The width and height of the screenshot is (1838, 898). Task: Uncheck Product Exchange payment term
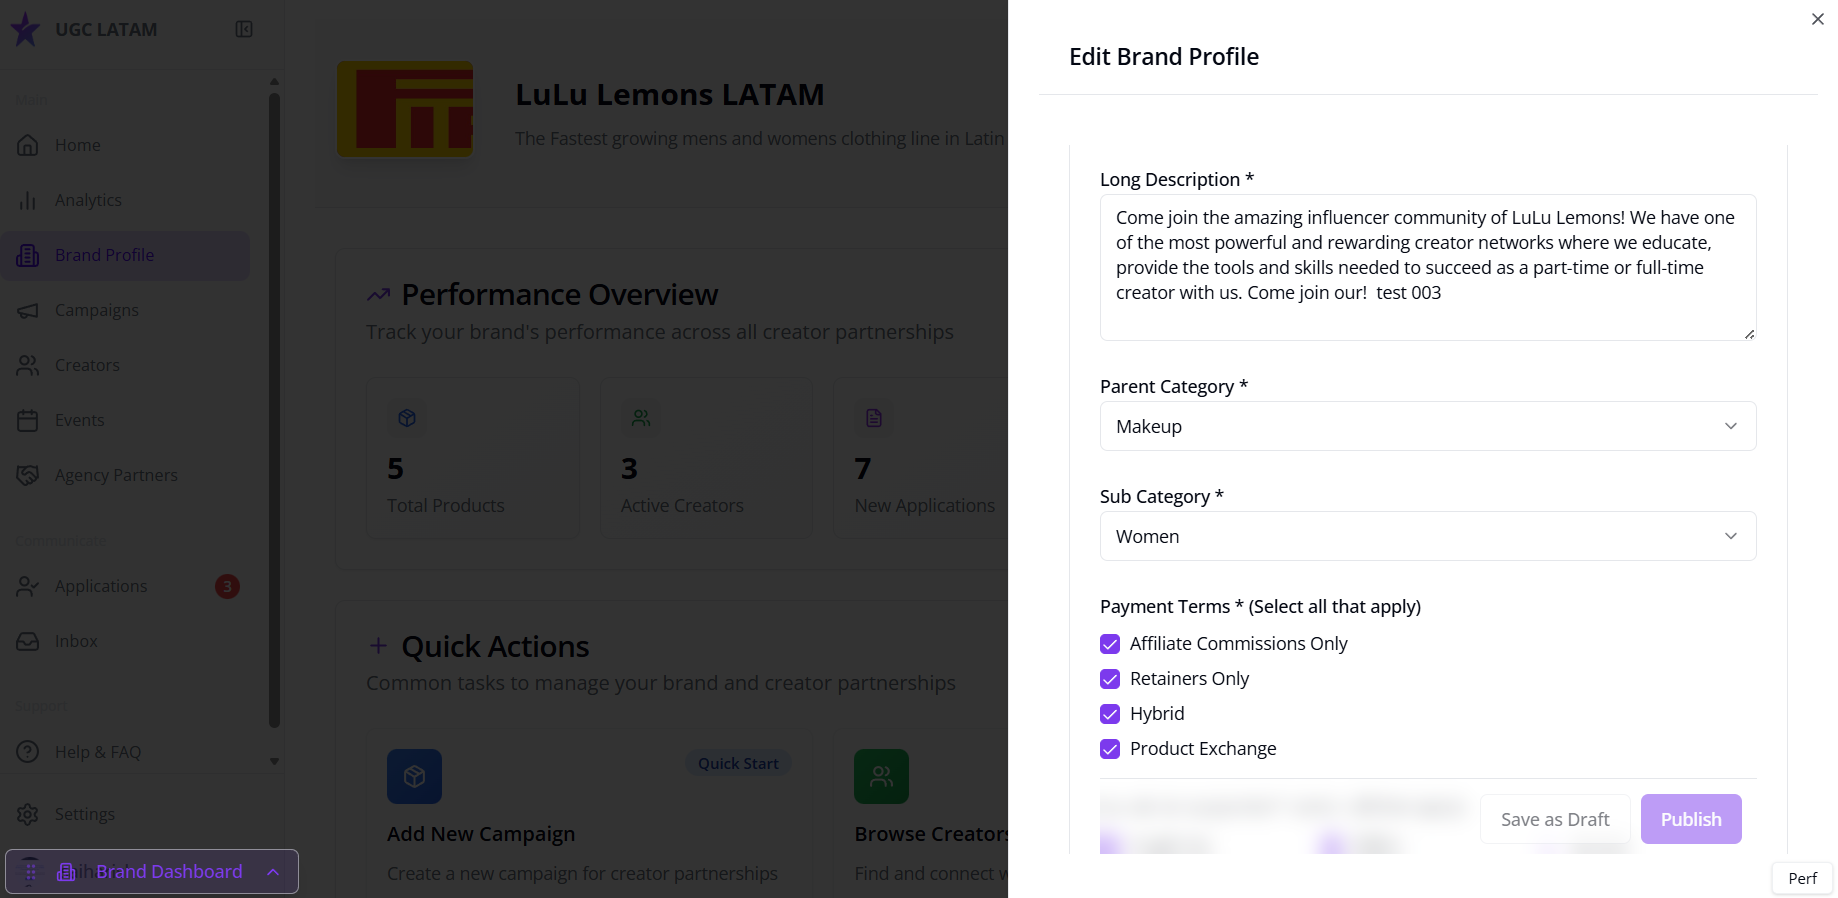(1110, 749)
